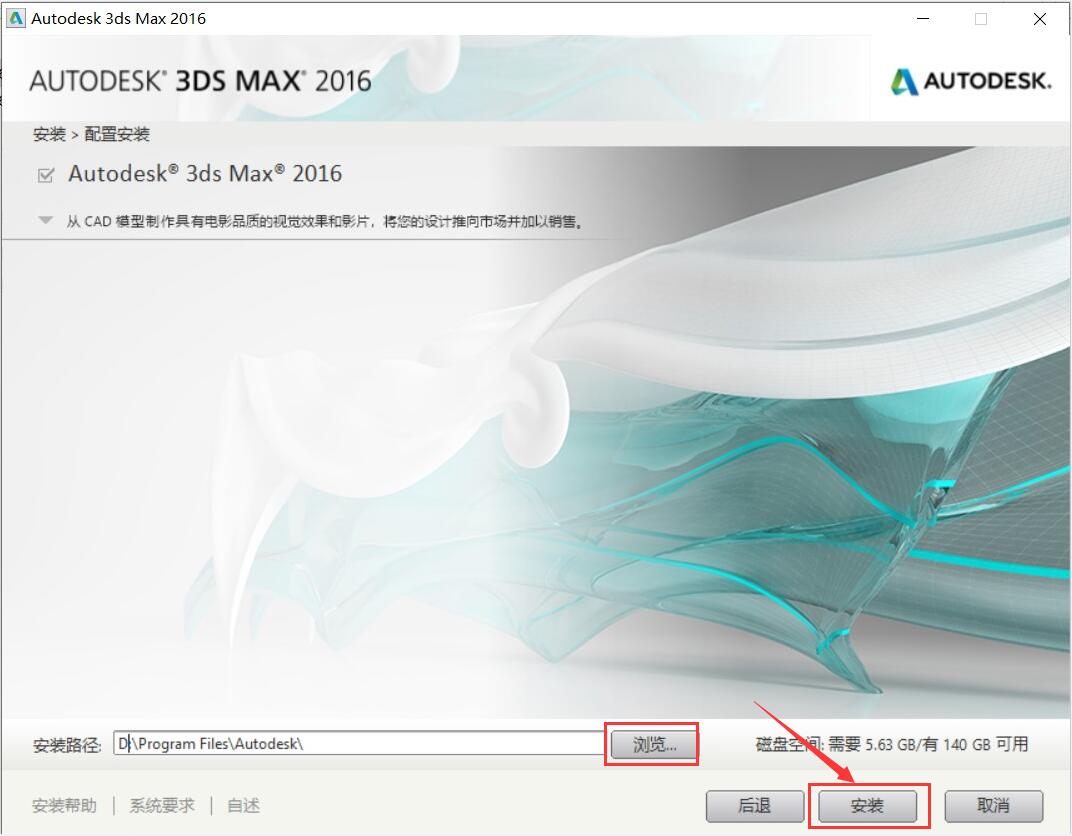Click the 安装 > 配置安装 breadcrumb

pos(91,134)
